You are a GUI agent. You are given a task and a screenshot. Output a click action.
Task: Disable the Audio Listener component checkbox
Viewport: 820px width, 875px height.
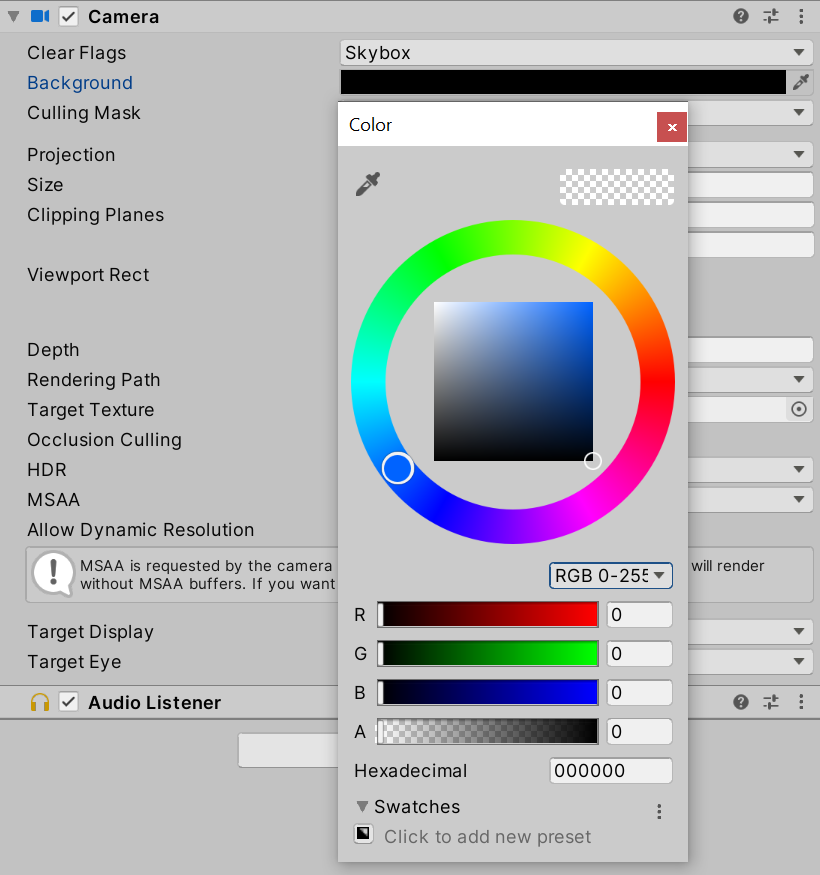tap(69, 702)
